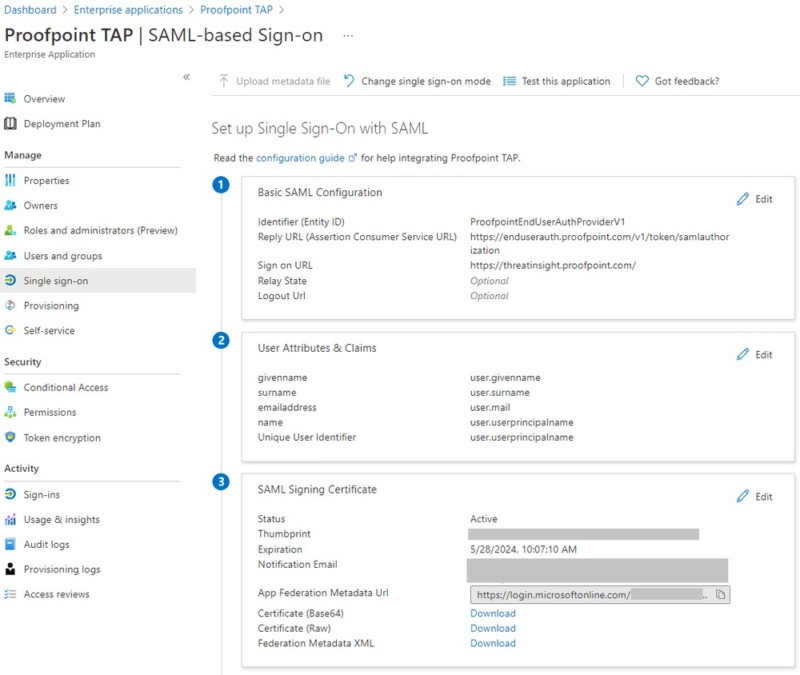This screenshot has width=800, height=675.
Task: Open Token encryption settings
Action: click(65, 437)
